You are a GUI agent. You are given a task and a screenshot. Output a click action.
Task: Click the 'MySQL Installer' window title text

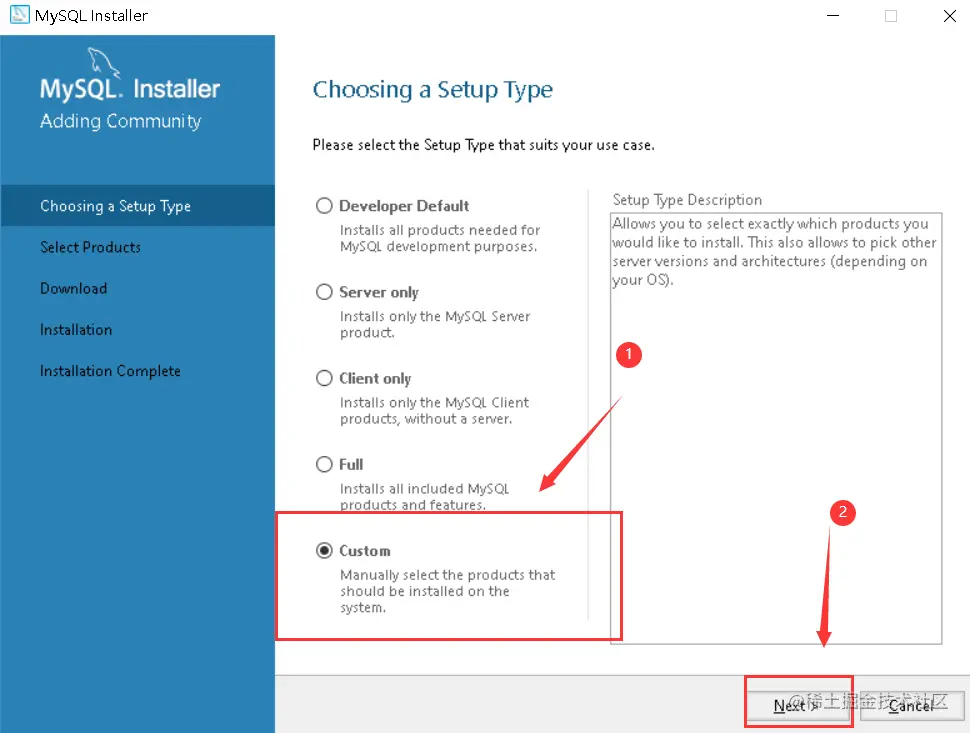(x=92, y=15)
